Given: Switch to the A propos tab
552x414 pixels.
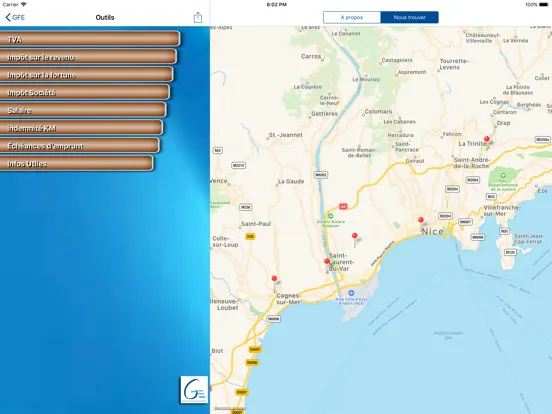Looking at the screenshot, I should coord(352,17).
